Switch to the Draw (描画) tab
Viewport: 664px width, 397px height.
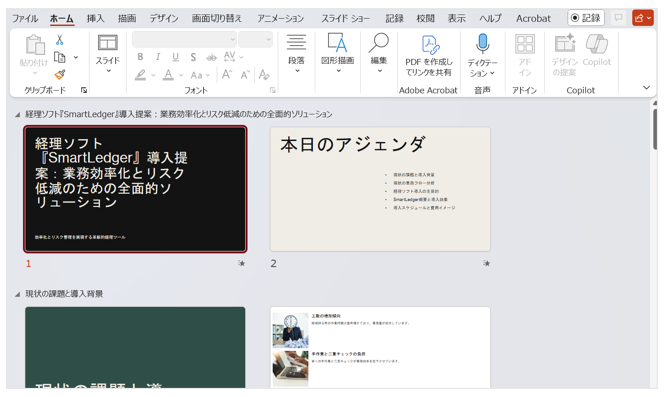pyautogui.click(x=127, y=18)
